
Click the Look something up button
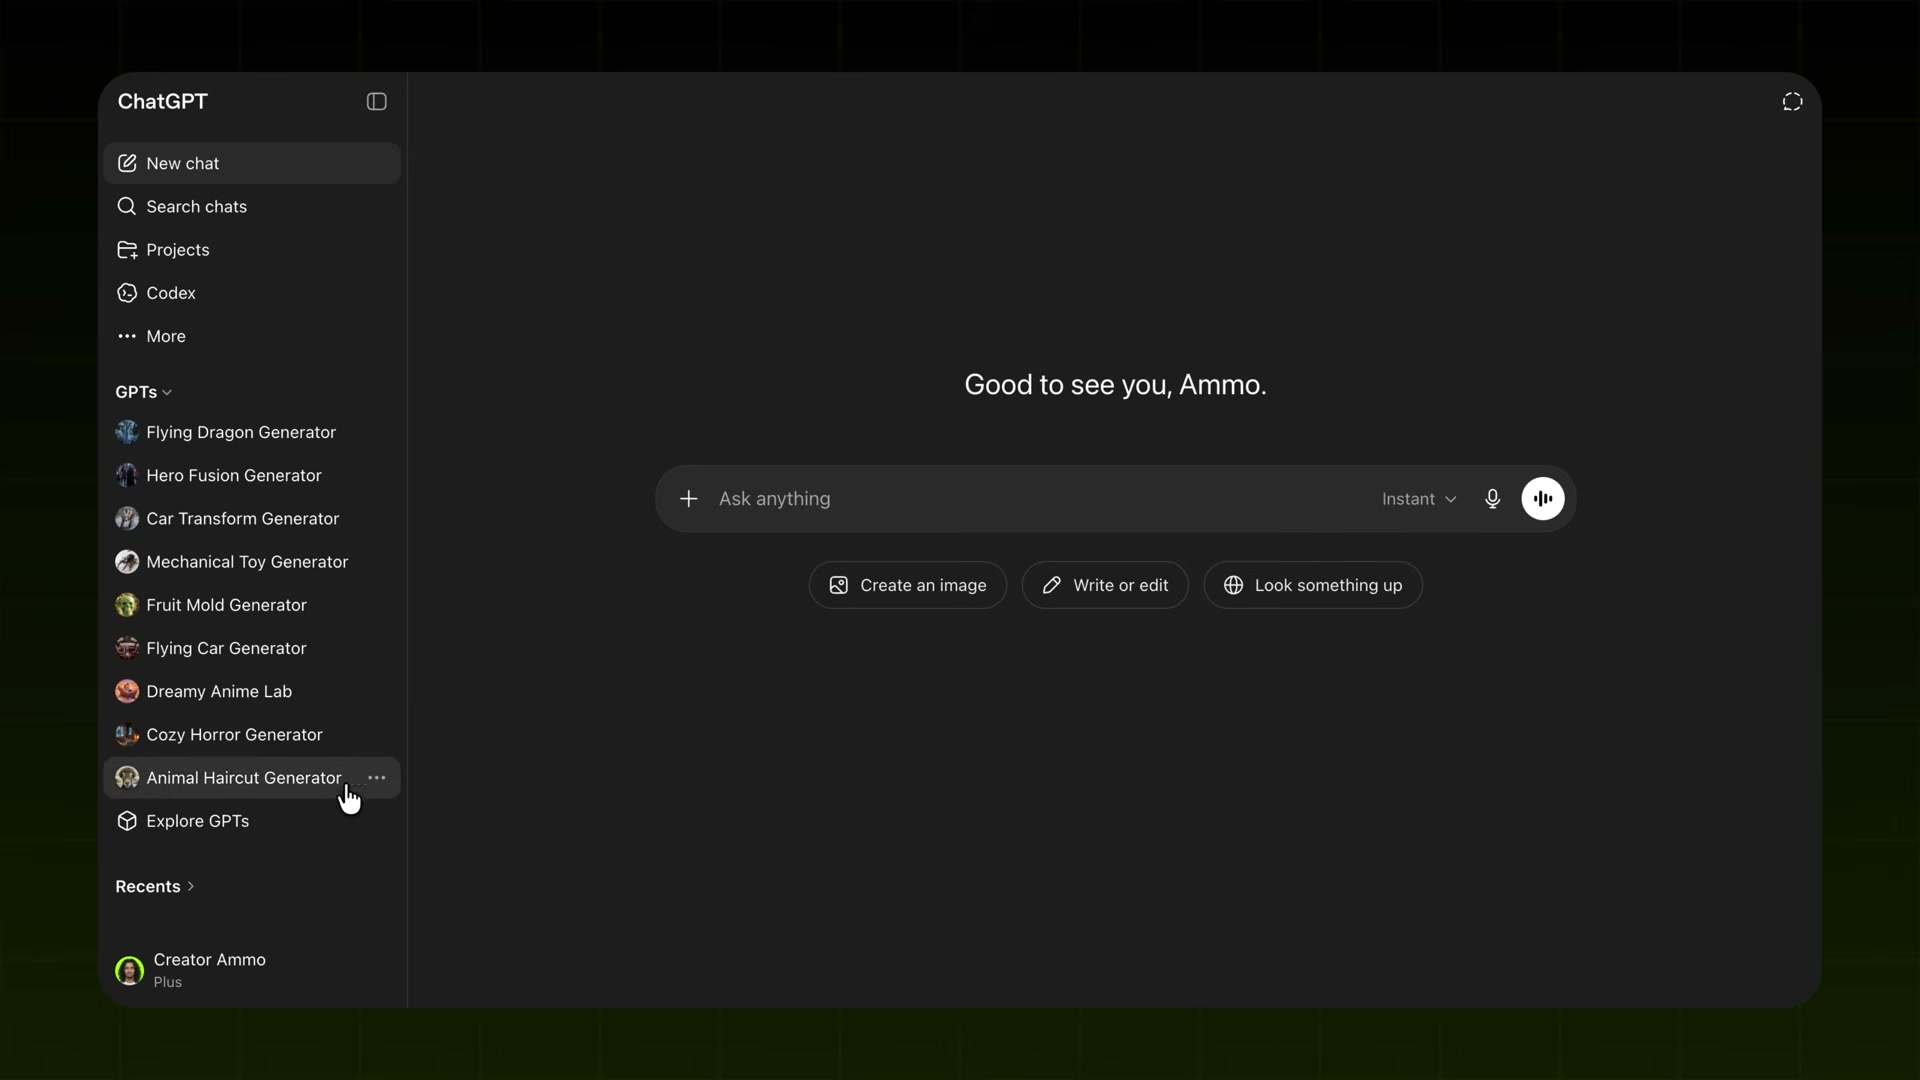(1313, 585)
